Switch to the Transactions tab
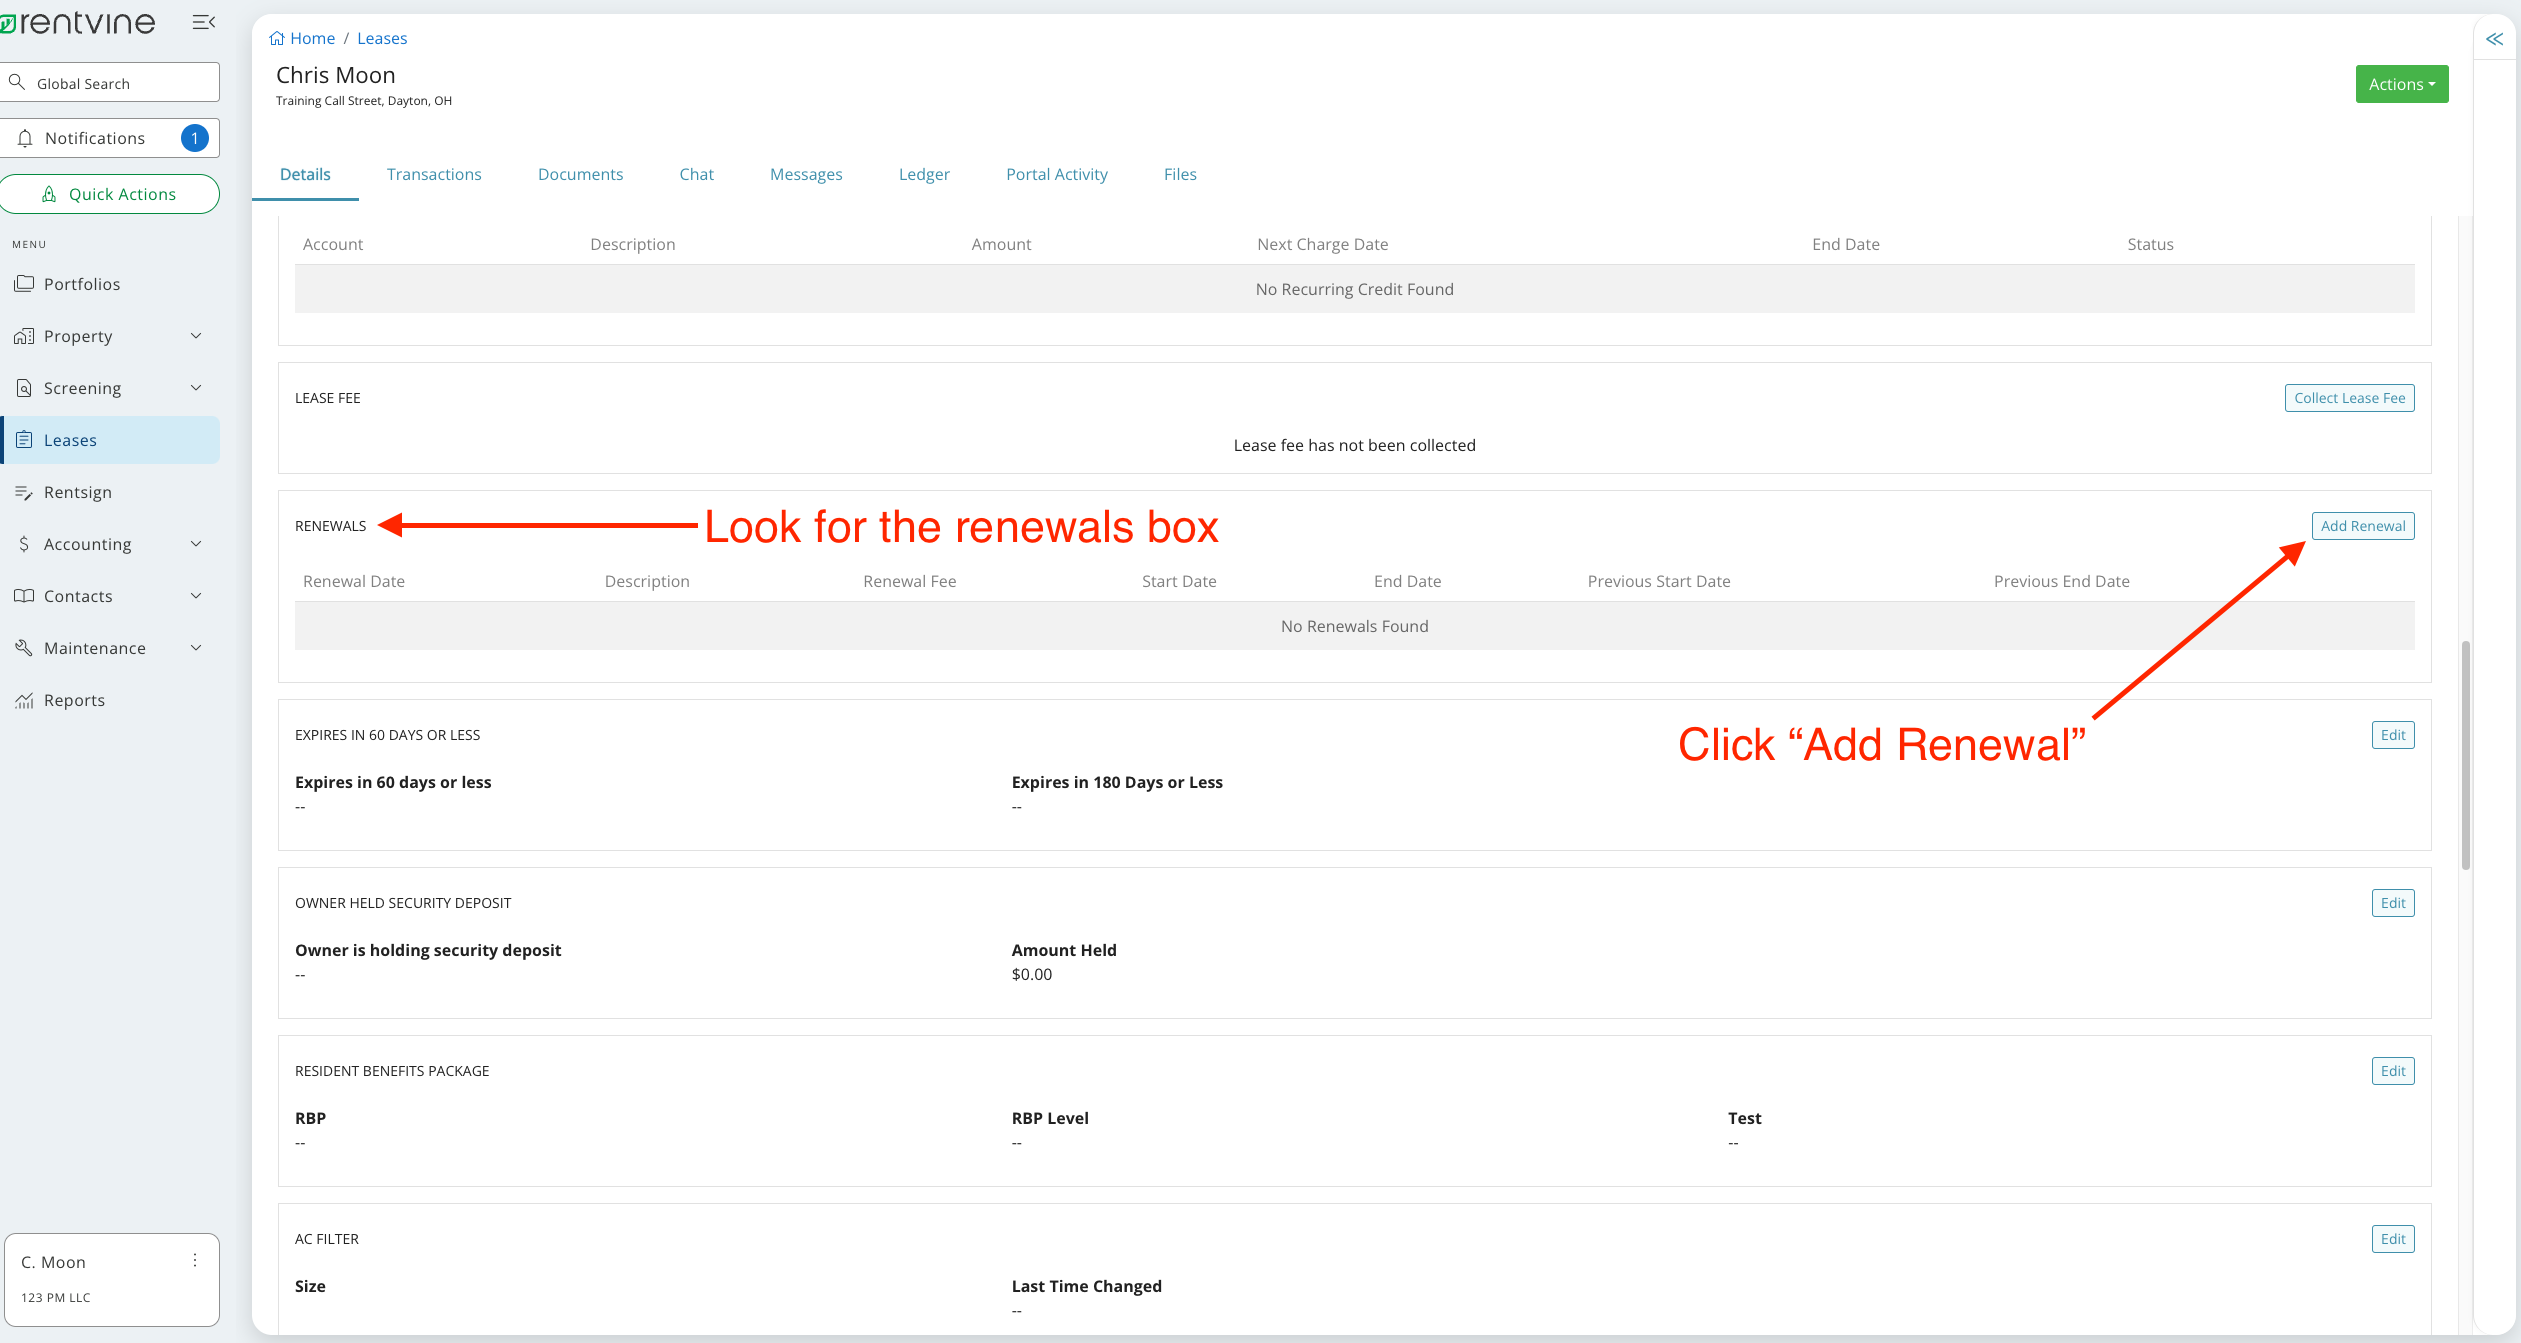The height and width of the screenshot is (1343, 2521). point(434,174)
